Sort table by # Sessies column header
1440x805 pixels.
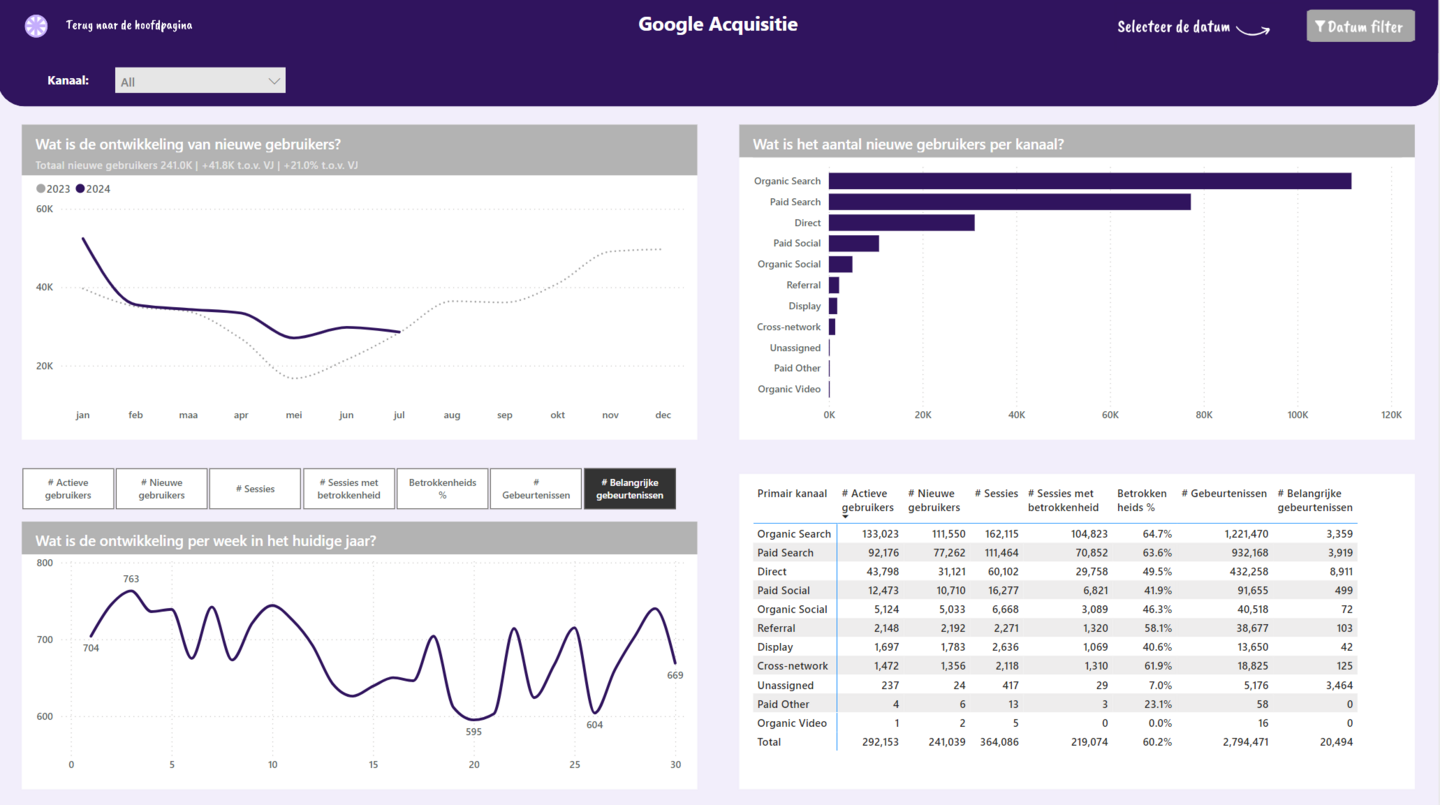click(x=996, y=493)
